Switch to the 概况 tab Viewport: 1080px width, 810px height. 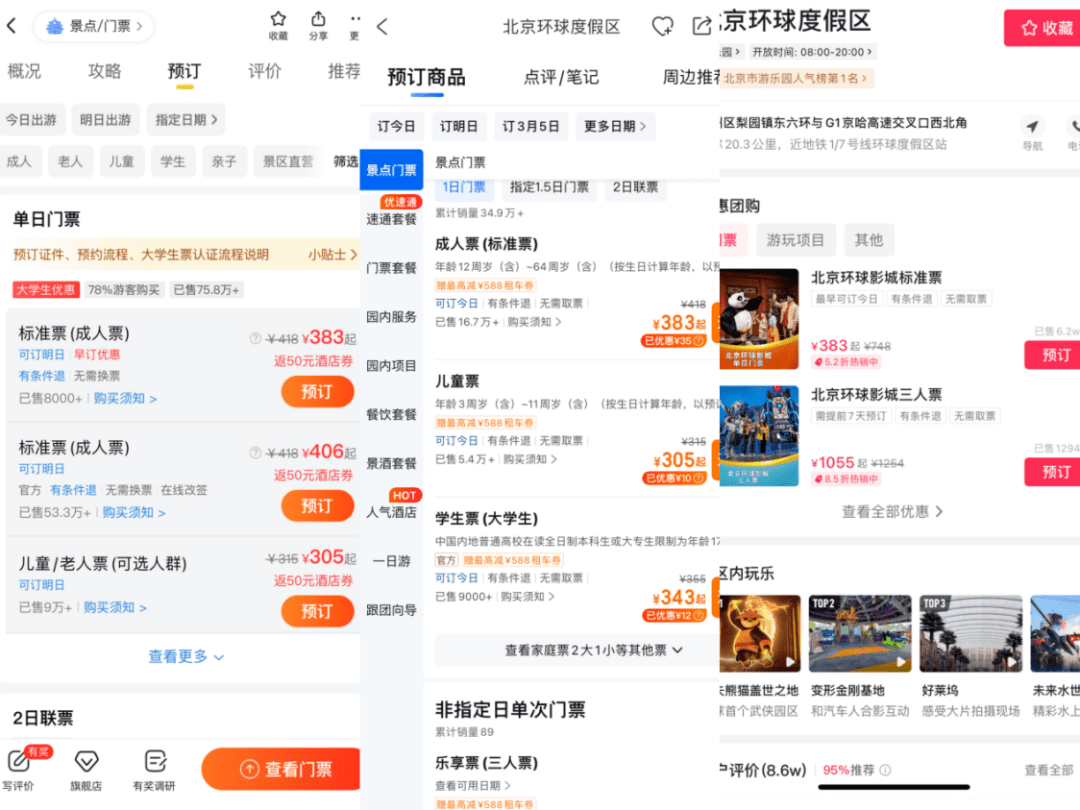click(x=24, y=71)
